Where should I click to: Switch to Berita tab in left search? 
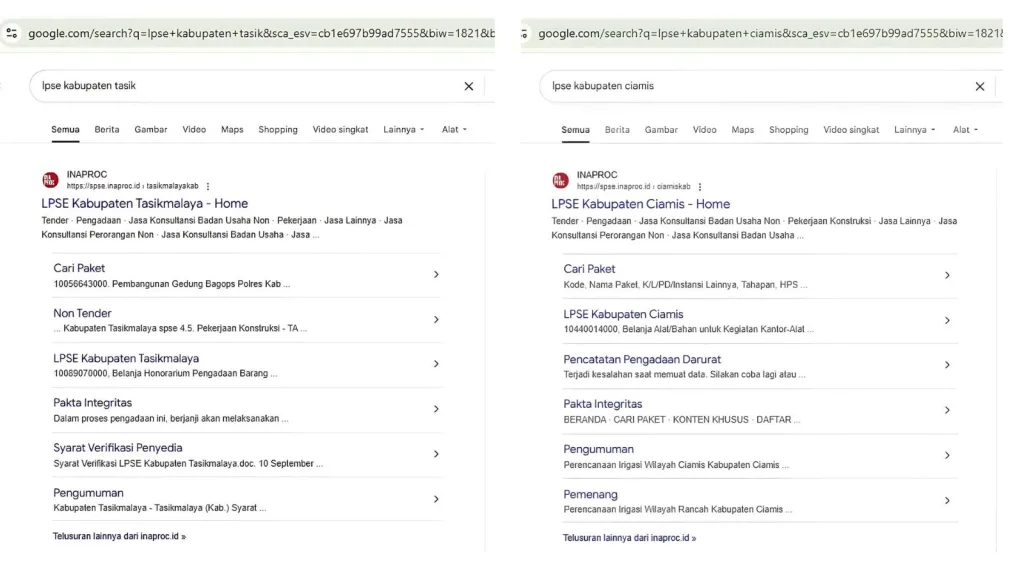(107, 130)
